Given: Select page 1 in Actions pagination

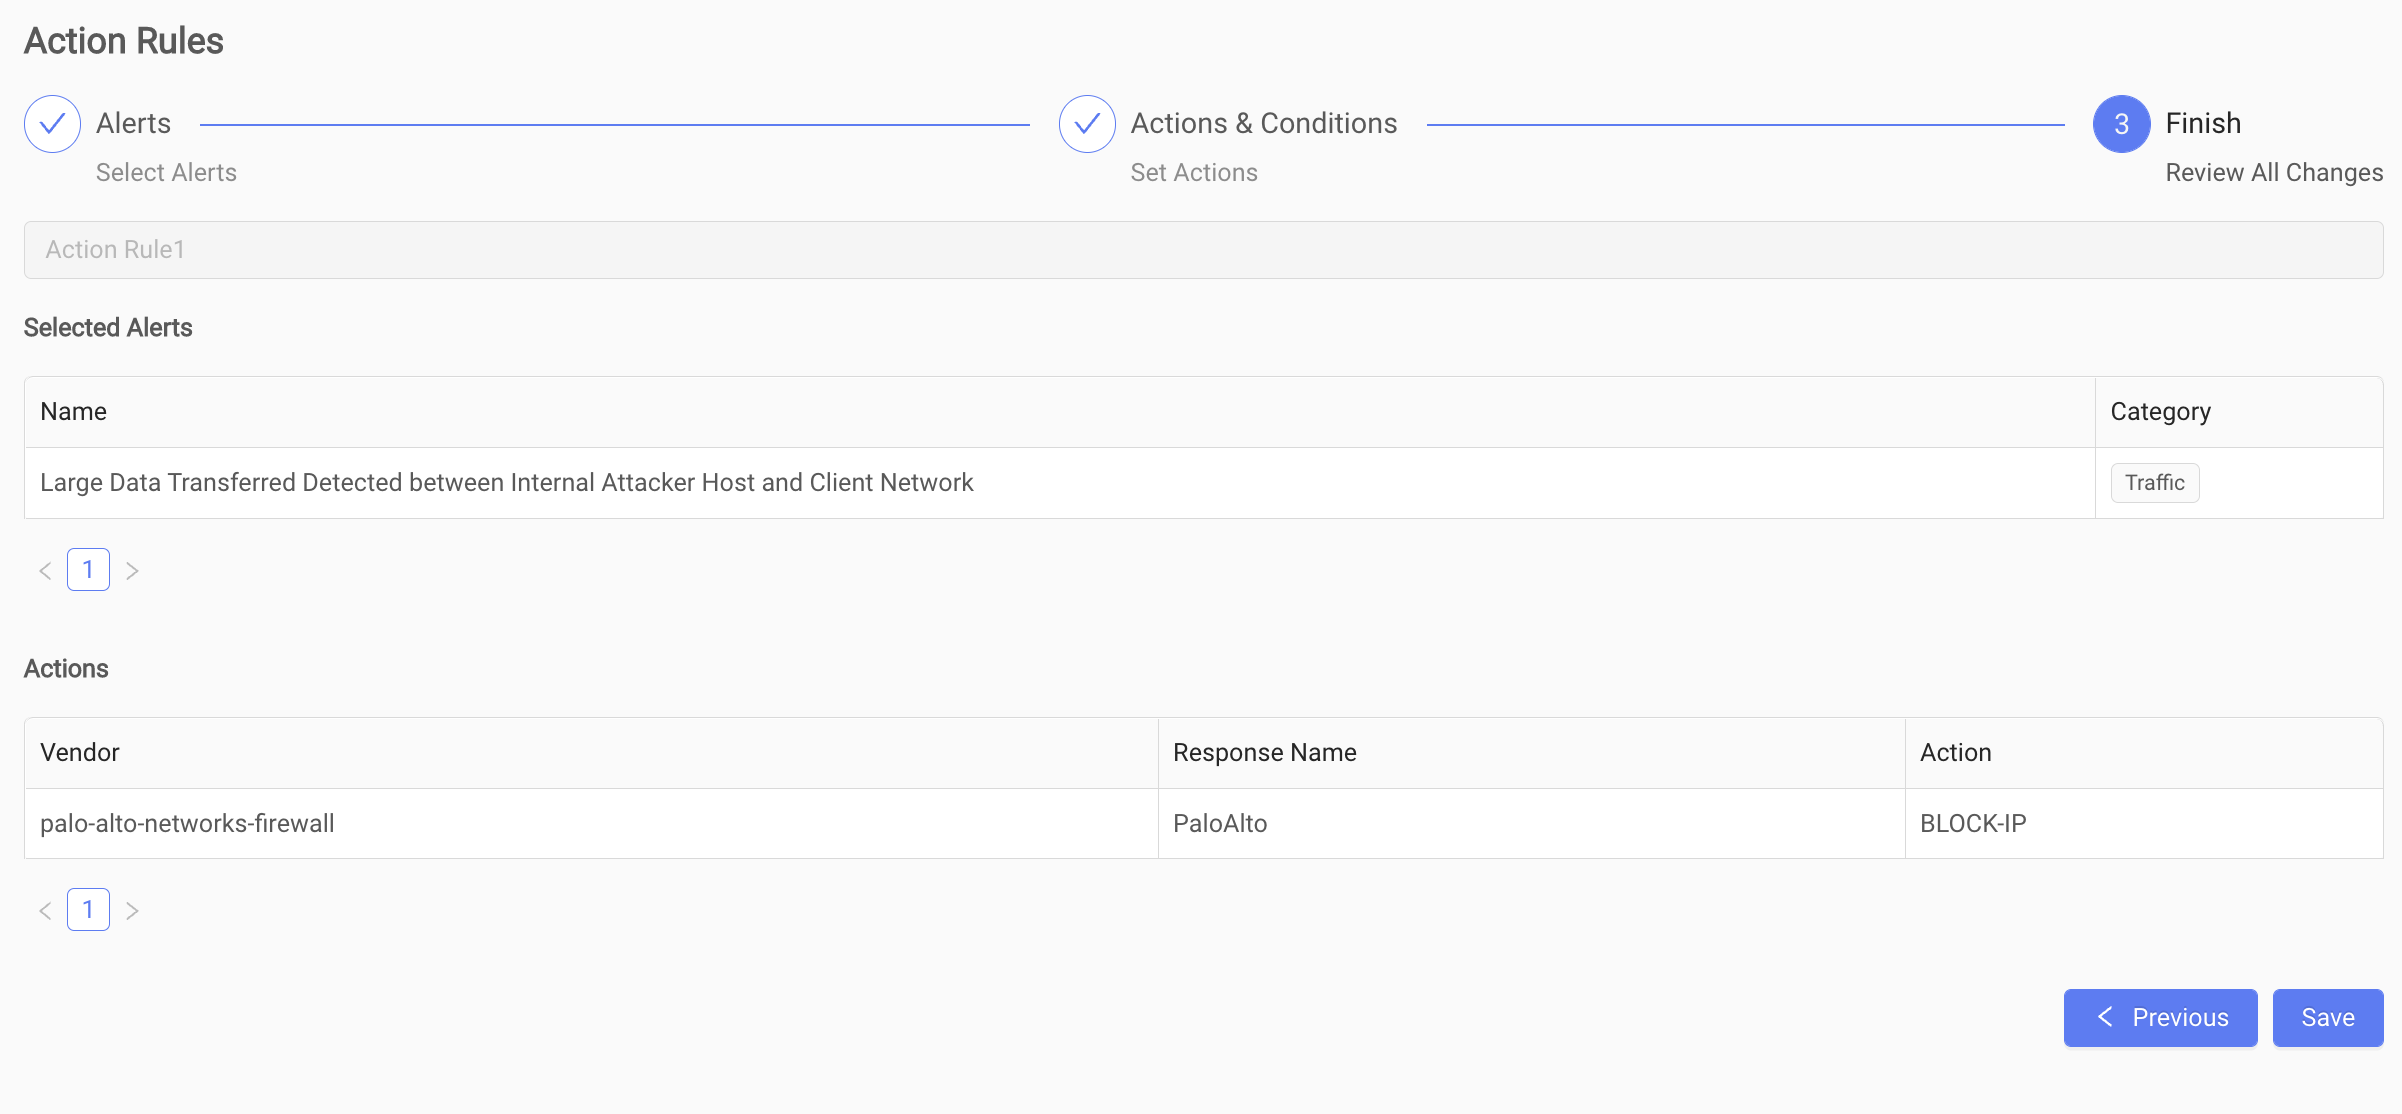Looking at the screenshot, I should [88, 910].
